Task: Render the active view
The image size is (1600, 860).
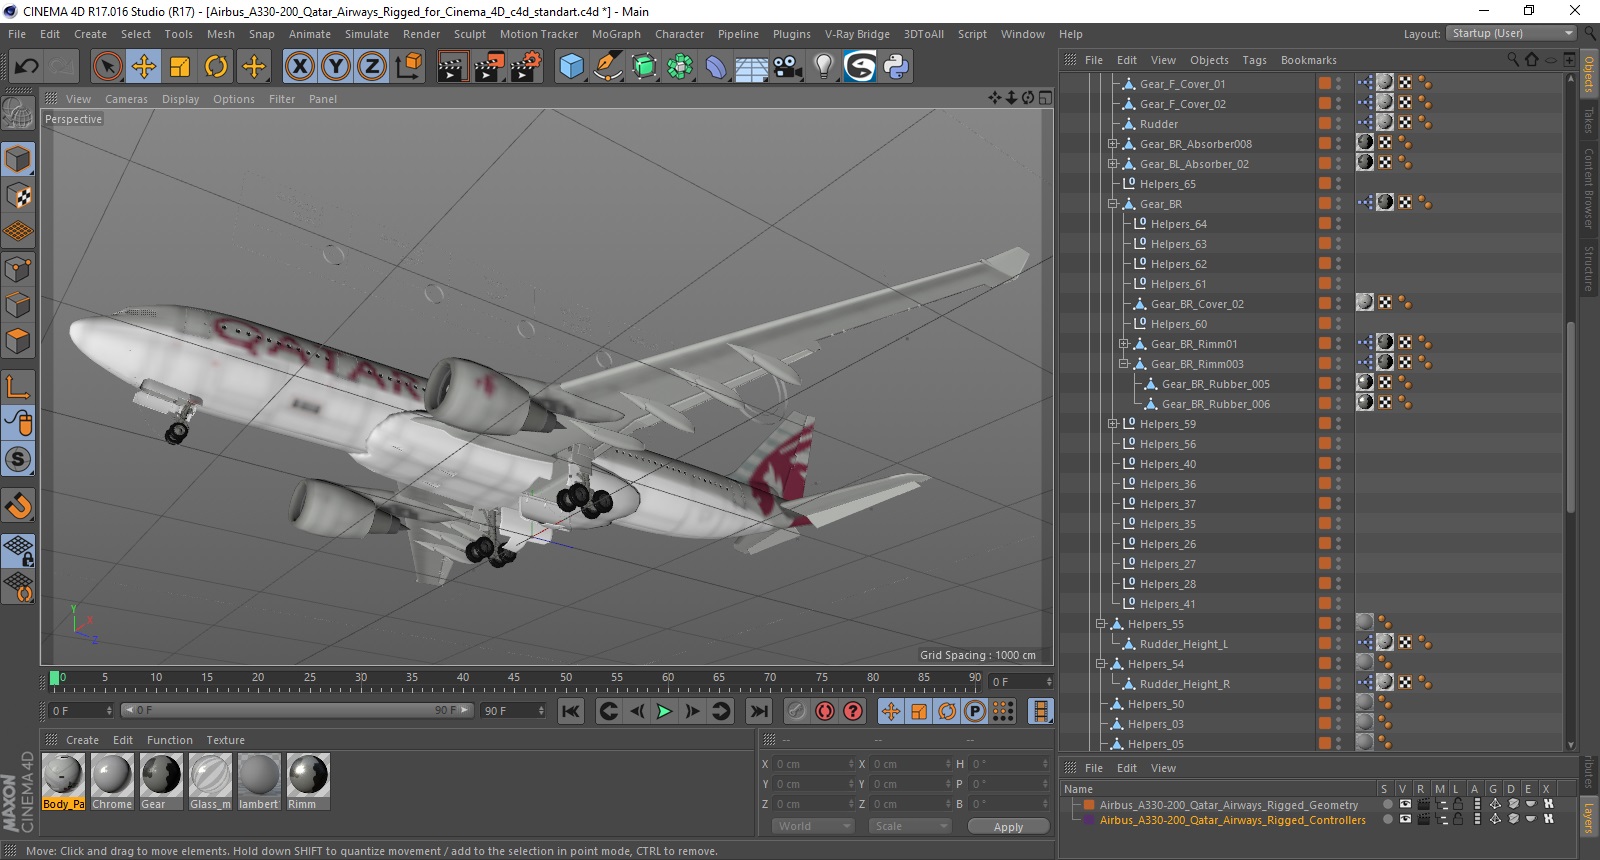Action: [453, 67]
